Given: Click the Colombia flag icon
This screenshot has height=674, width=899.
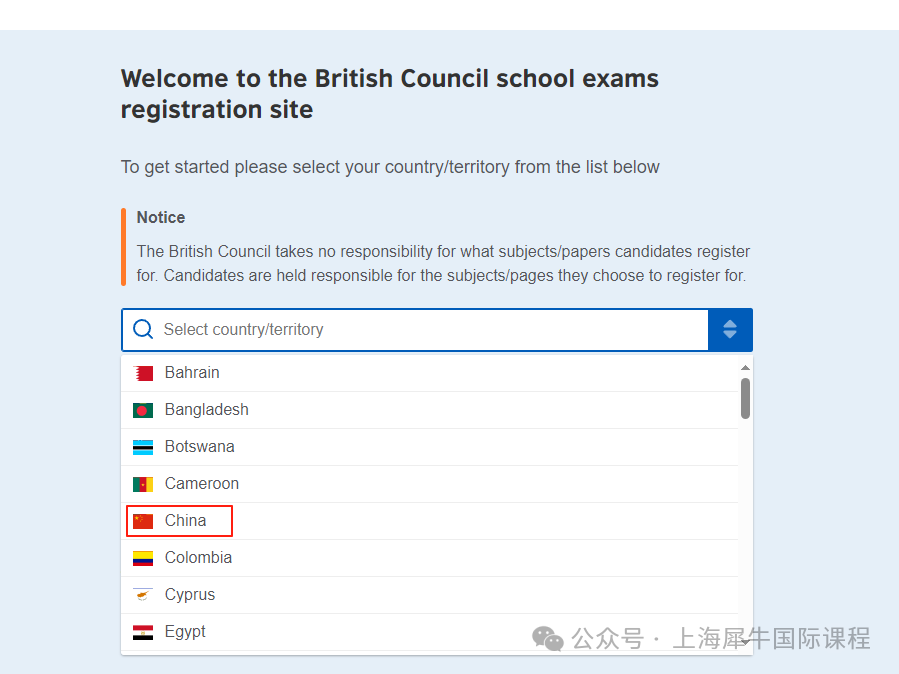Looking at the screenshot, I should pyautogui.click(x=143, y=558).
